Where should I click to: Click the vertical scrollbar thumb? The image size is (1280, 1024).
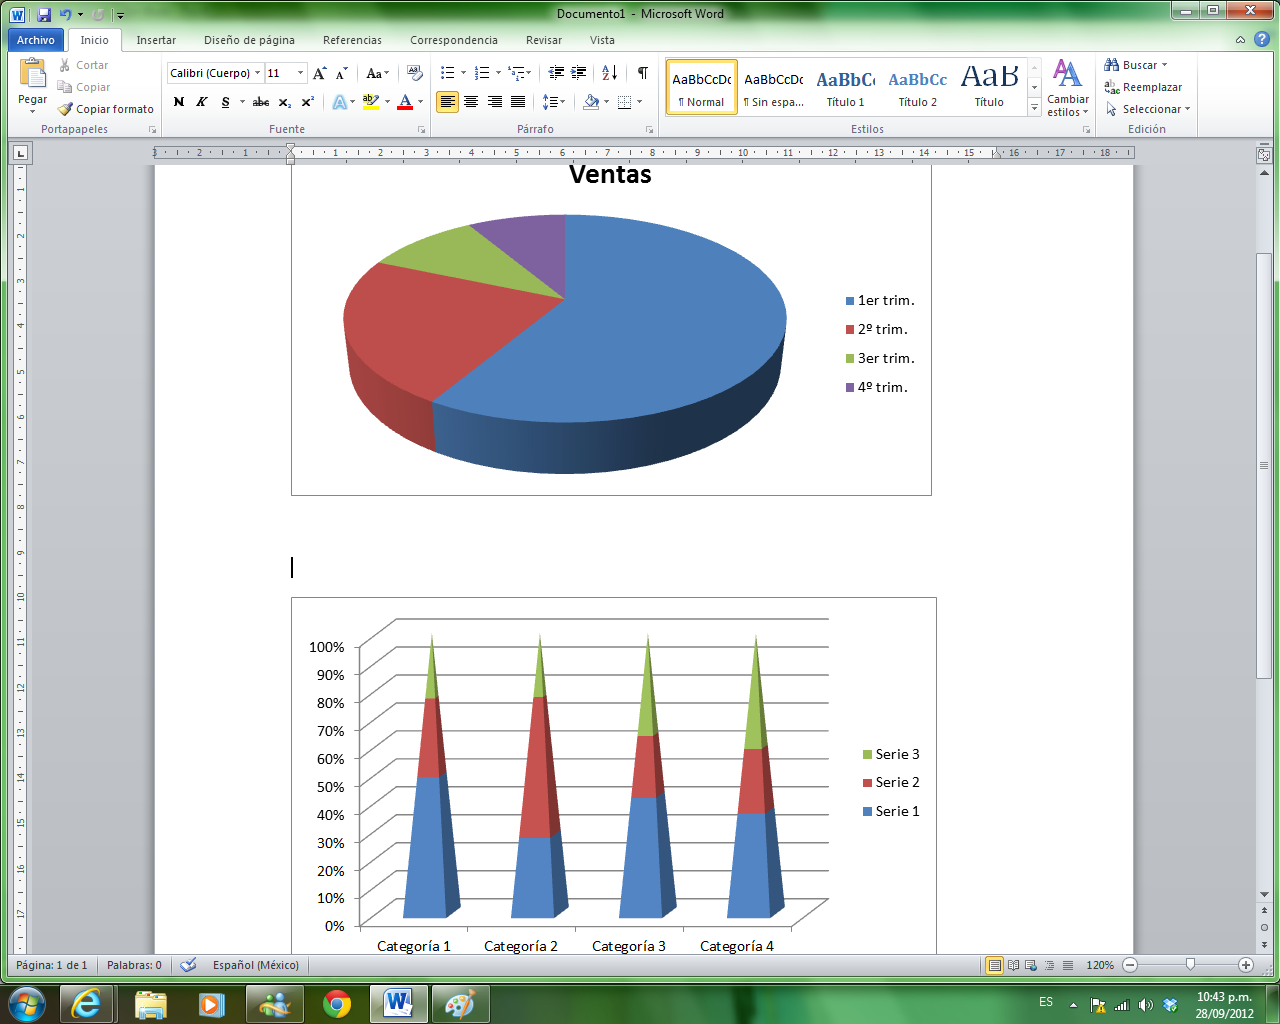pos(1264,466)
